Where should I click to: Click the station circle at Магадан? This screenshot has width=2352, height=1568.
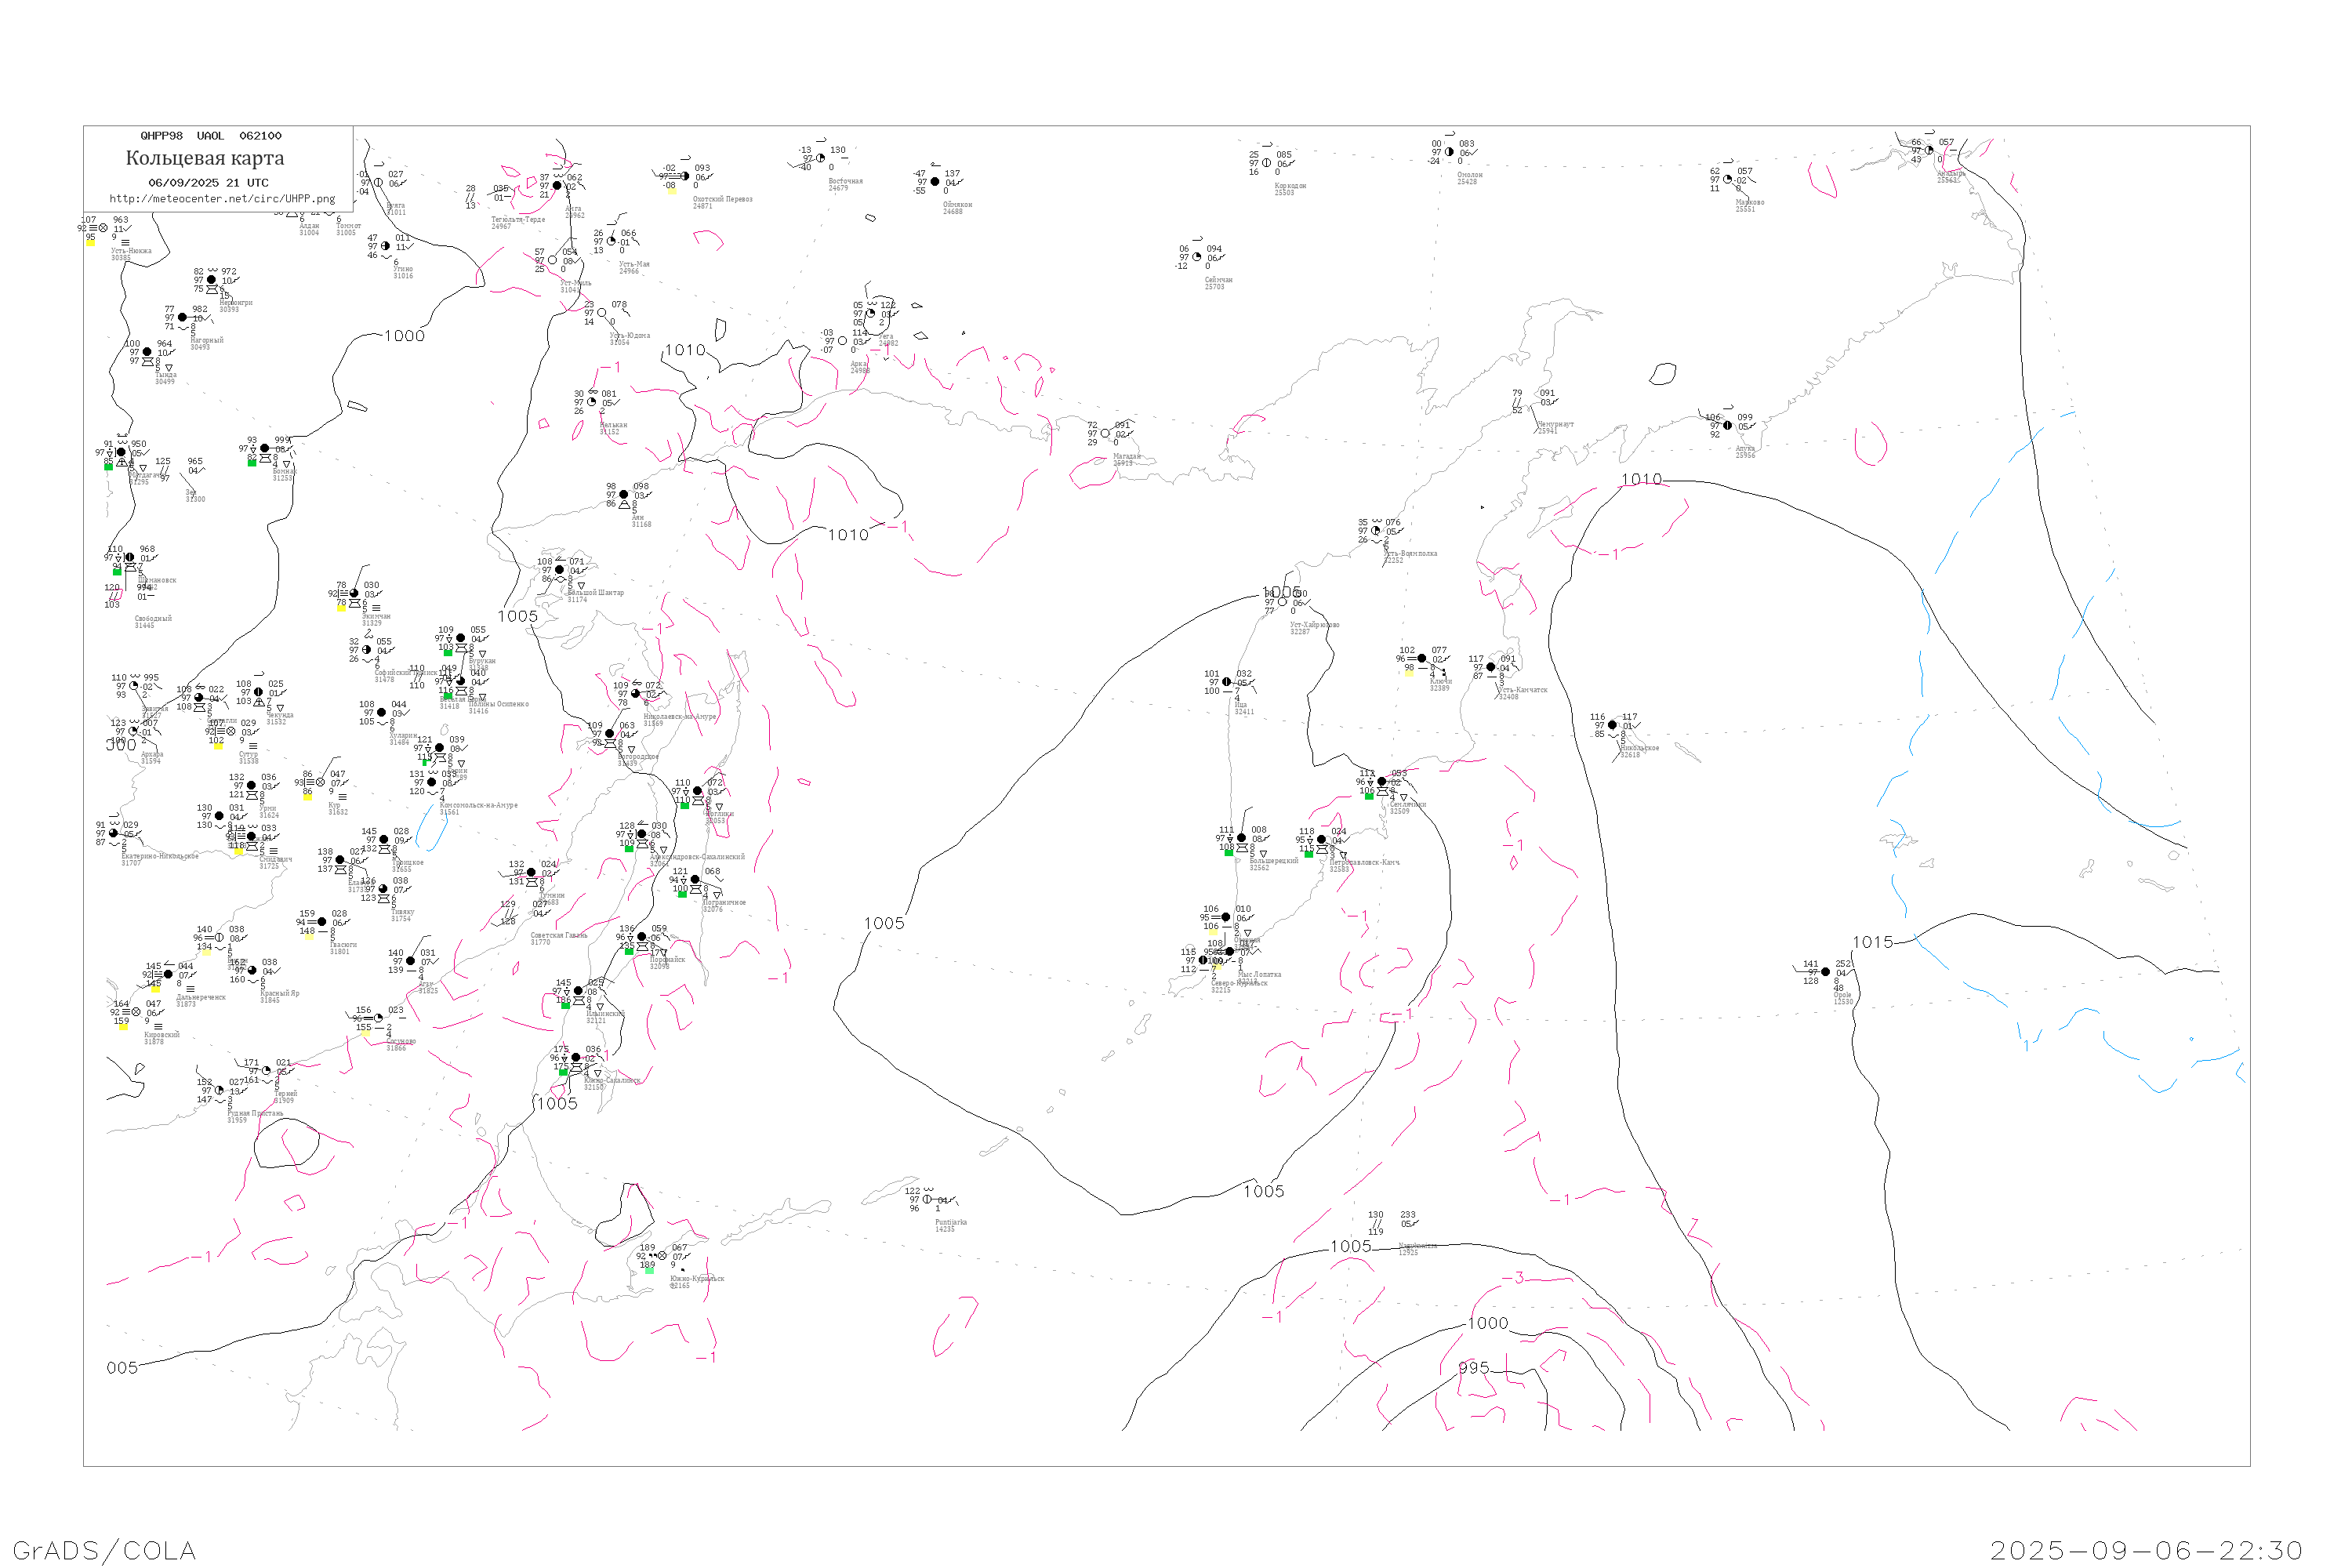[x=1105, y=434]
